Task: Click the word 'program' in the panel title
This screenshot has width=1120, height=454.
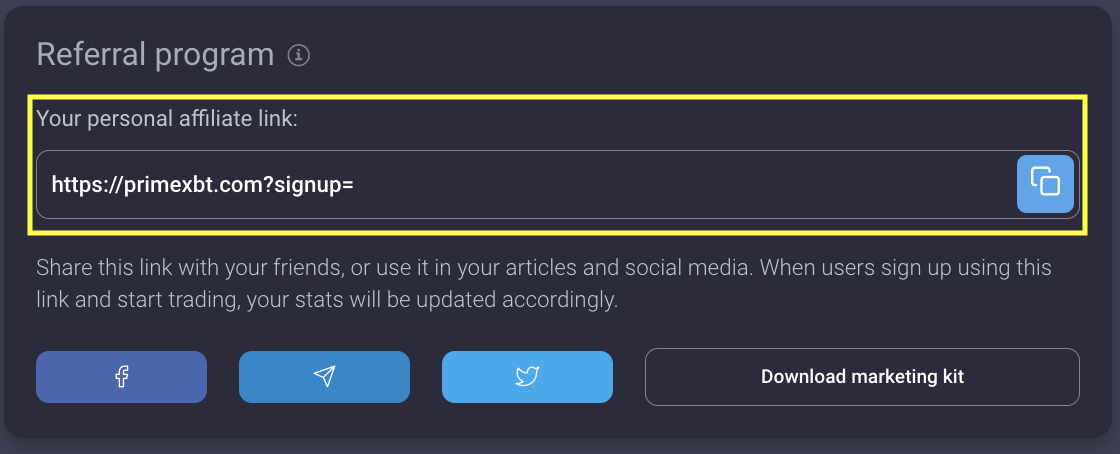Action: (214, 55)
